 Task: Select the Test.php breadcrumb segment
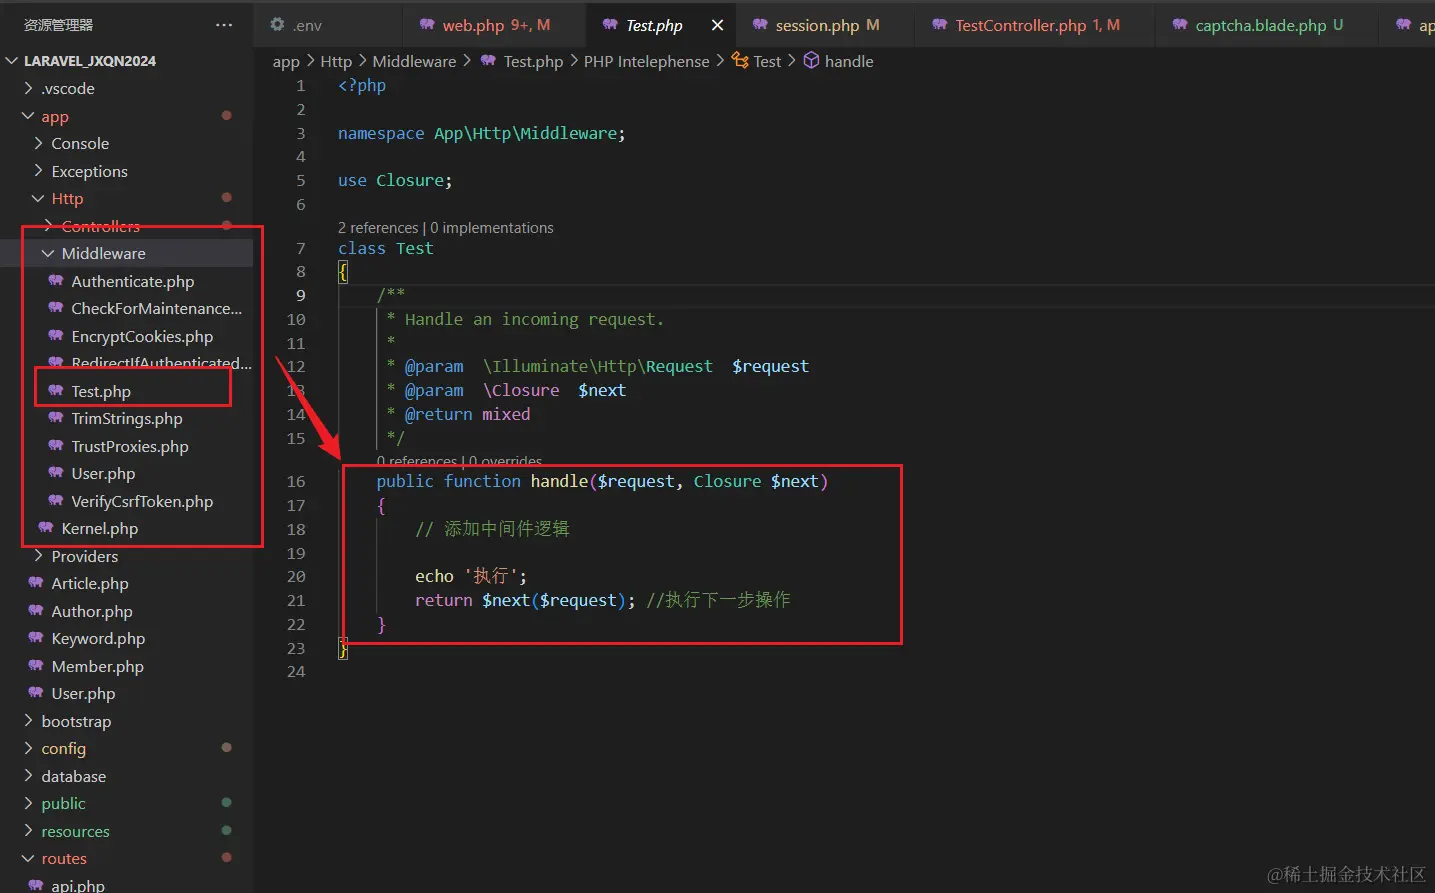[x=533, y=62]
